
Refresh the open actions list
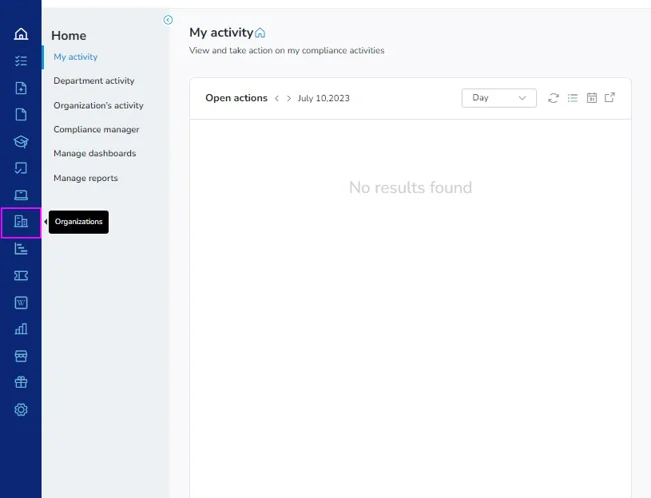click(x=553, y=98)
